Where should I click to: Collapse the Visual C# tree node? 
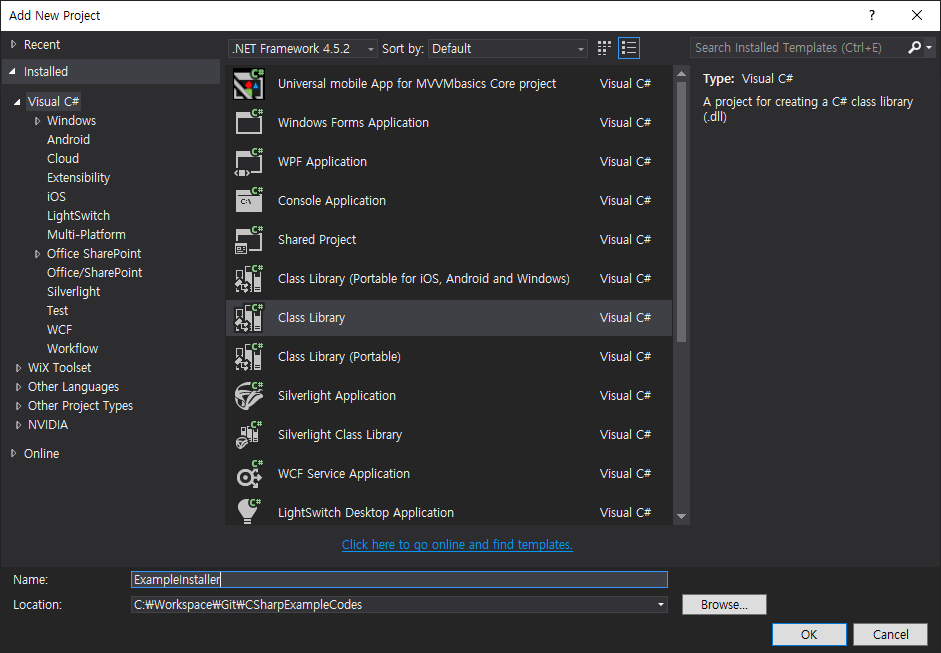click(x=17, y=102)
